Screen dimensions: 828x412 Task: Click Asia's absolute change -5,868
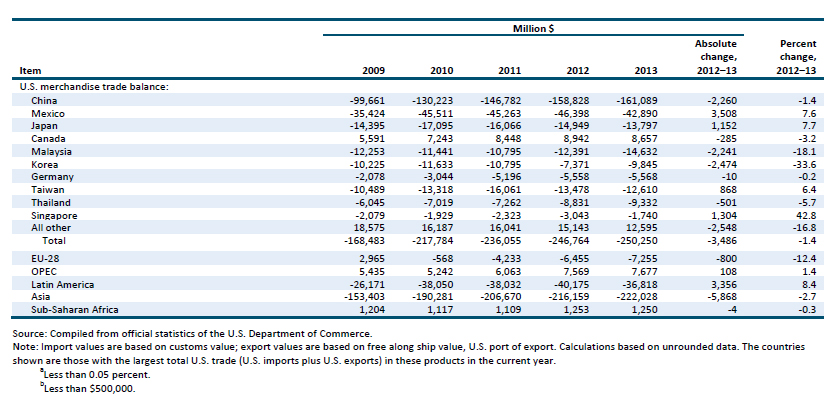(x=722, y=297)
